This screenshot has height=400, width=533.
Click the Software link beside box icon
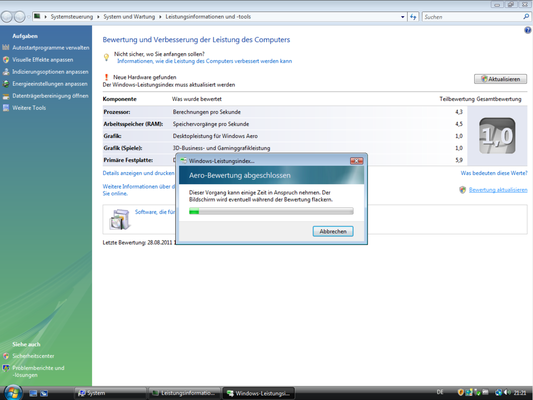point(155,212)
